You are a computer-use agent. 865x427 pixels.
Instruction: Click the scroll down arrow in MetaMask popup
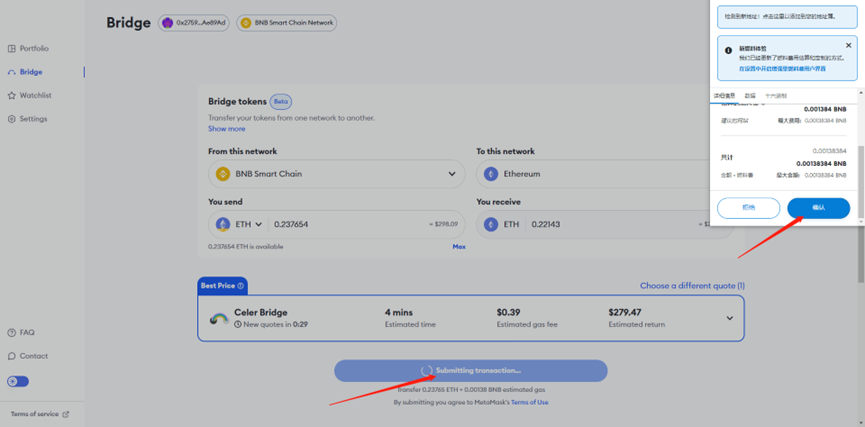point(861,221)
